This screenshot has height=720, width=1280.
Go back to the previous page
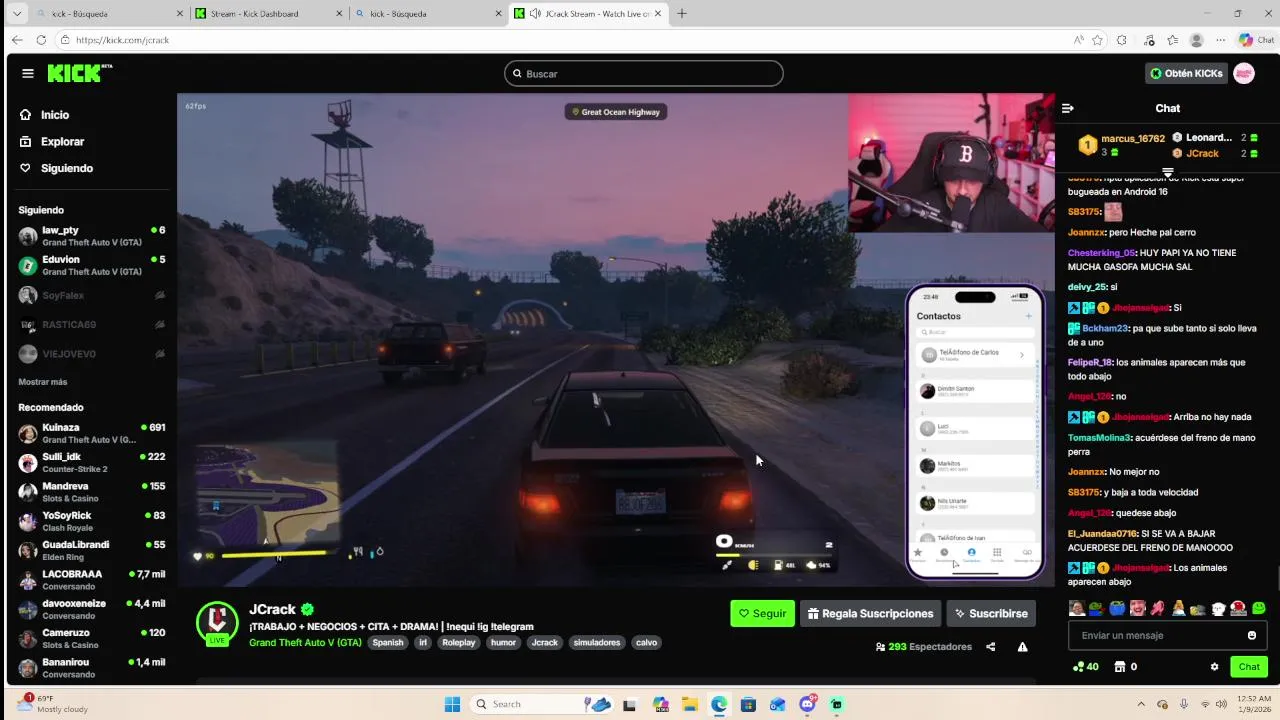pos(17,40)
